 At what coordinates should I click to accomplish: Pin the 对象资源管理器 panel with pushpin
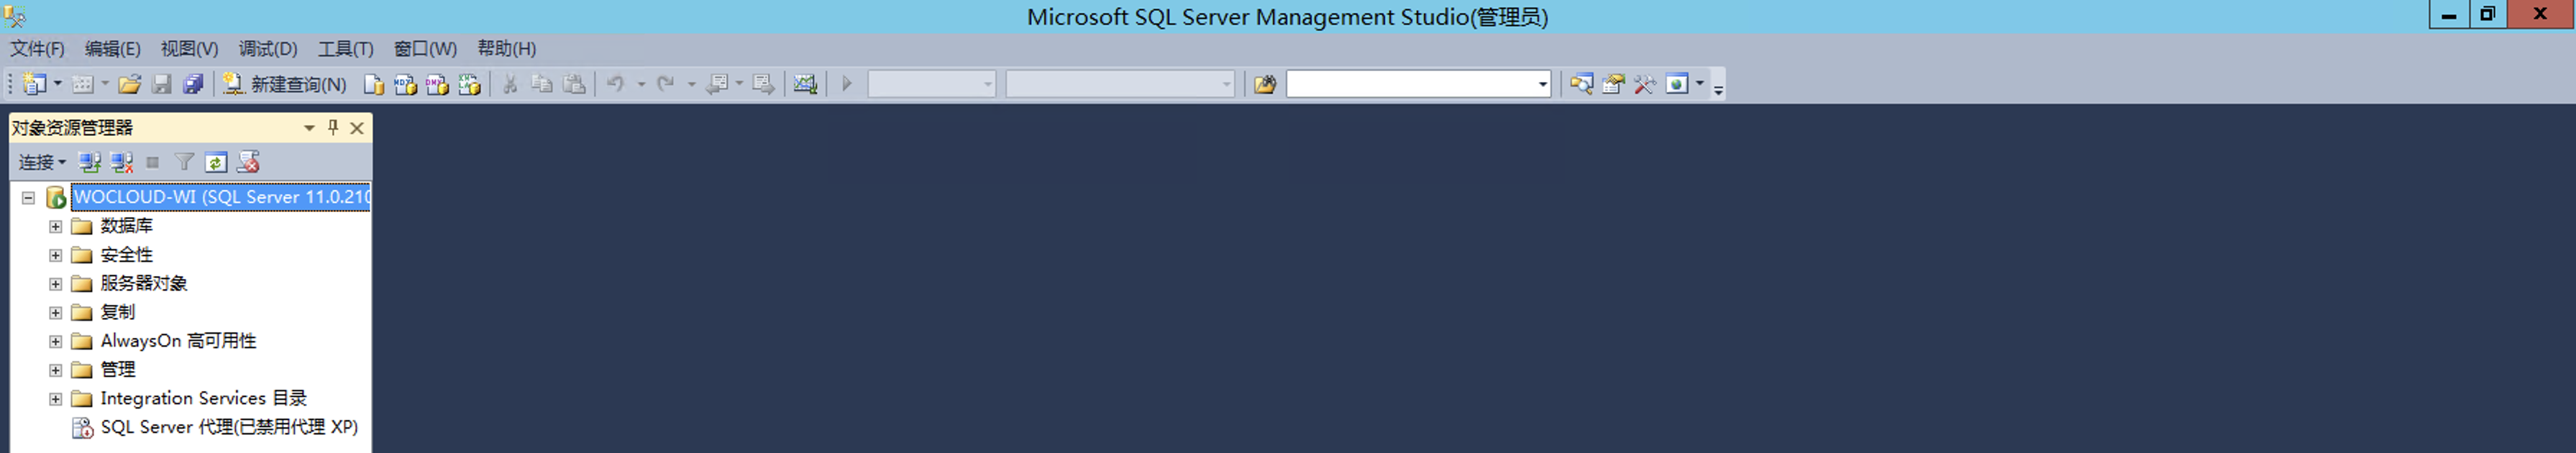click(333, 127)
